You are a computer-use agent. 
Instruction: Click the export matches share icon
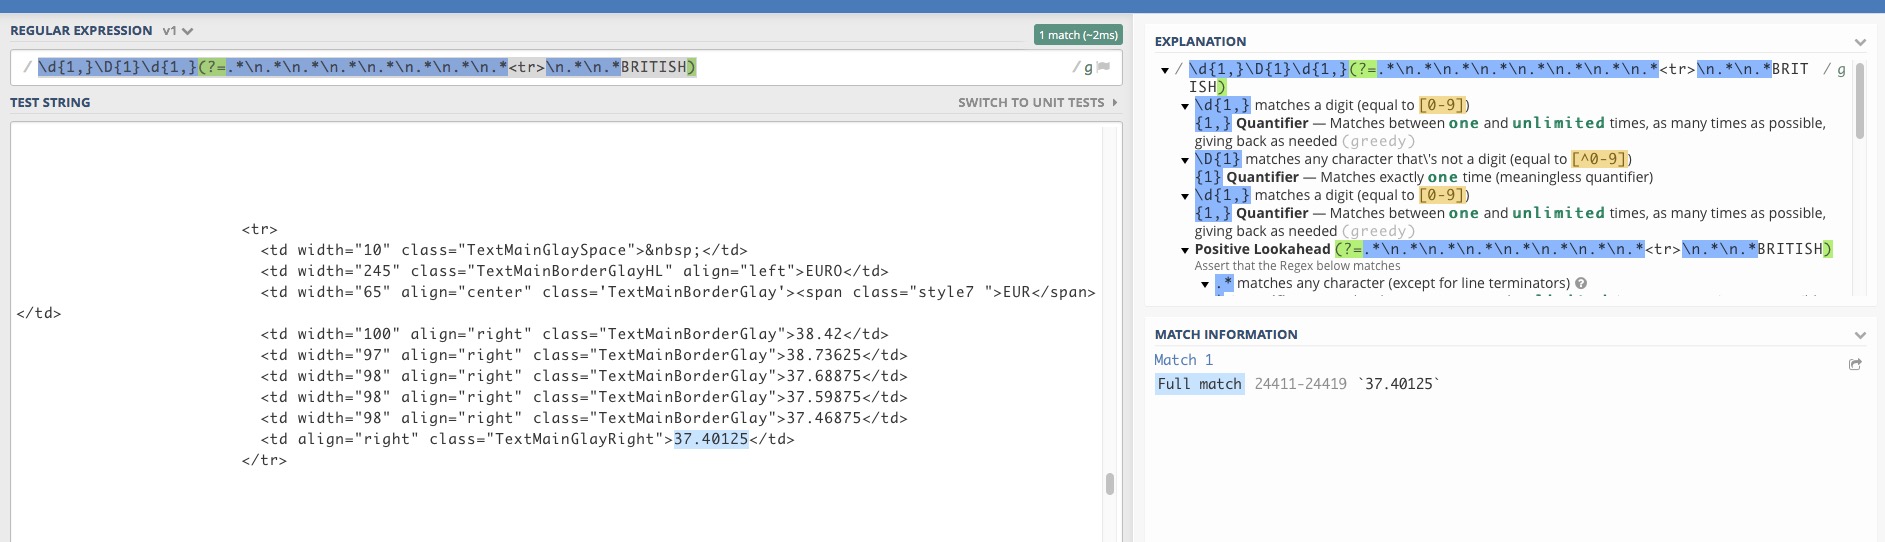[x=1855, y=365]
